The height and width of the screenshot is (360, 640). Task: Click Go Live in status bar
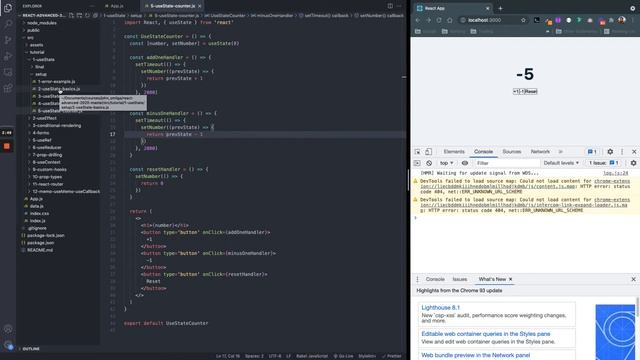(343, 356)
